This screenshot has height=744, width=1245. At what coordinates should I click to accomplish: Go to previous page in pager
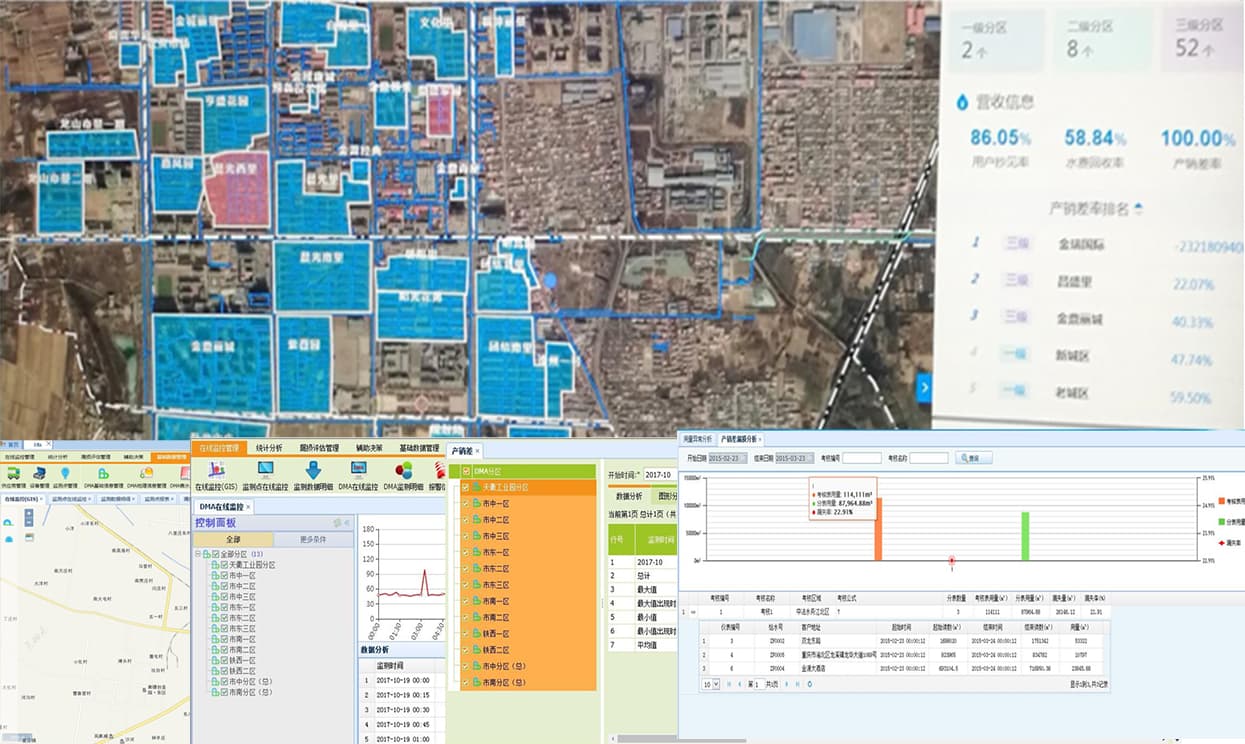pyautogui.click(x=740, y=684)
